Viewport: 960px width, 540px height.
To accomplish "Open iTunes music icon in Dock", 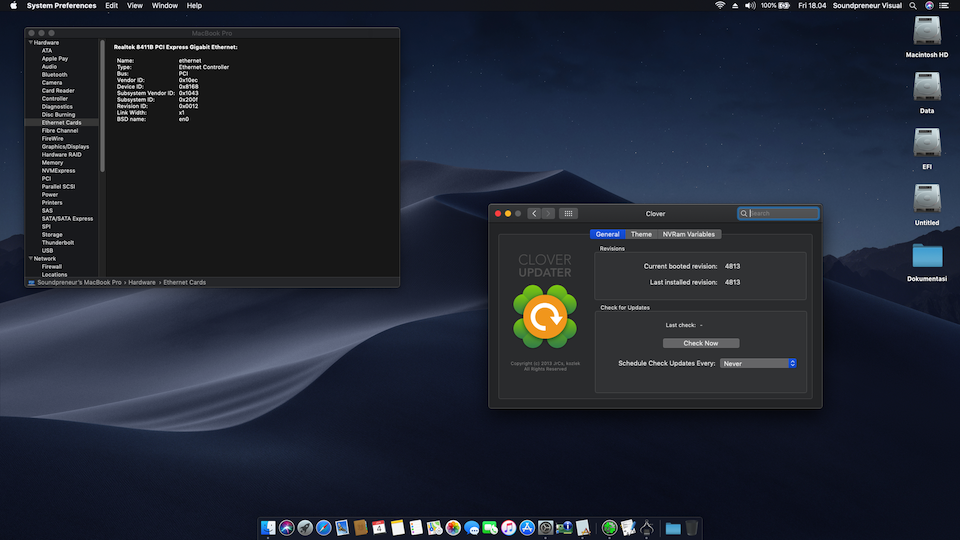I will point(508,528).
